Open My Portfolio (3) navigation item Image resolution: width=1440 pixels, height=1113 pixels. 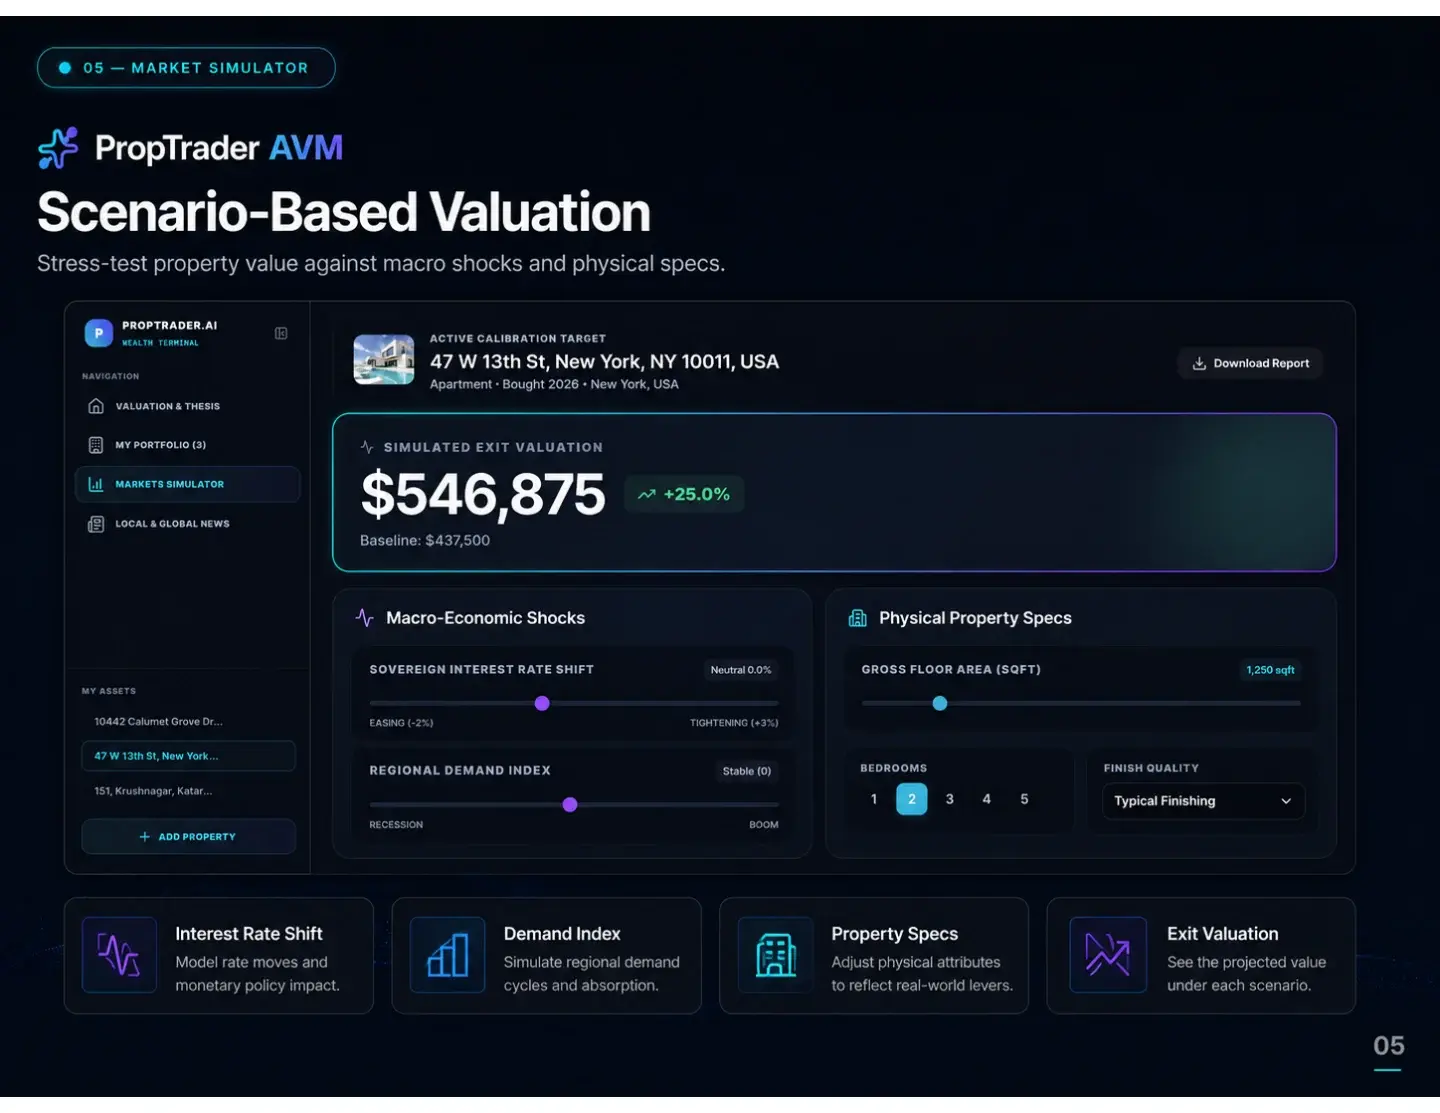[x=188, y=445]
